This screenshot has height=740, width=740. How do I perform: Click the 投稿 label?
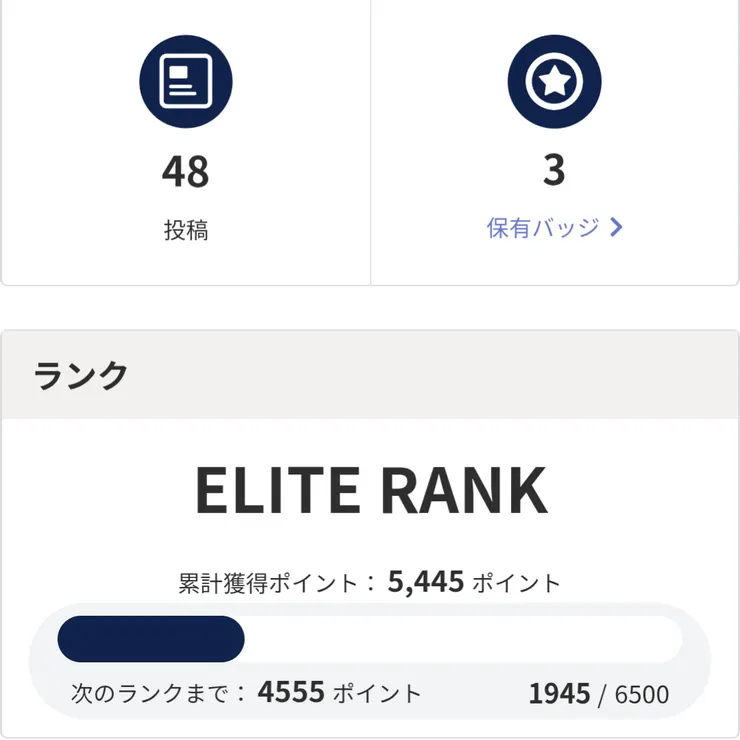[x=185, y=231]
